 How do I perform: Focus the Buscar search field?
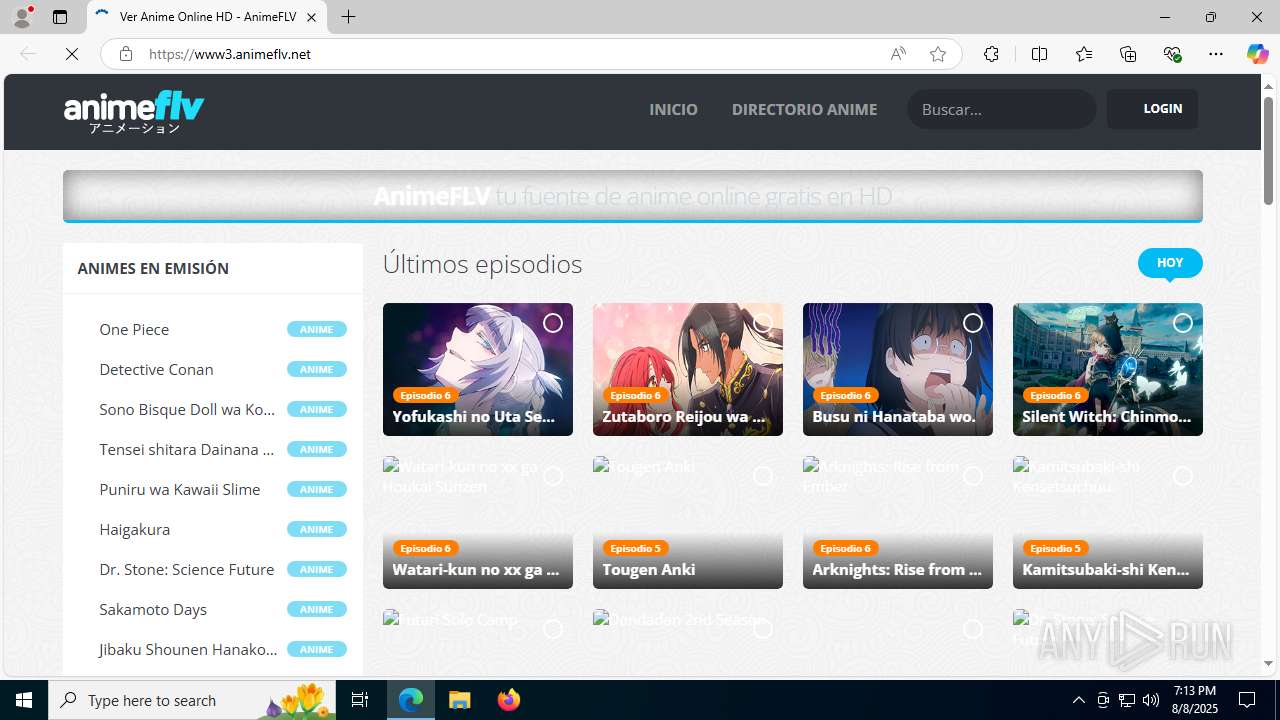[1001, 109]
